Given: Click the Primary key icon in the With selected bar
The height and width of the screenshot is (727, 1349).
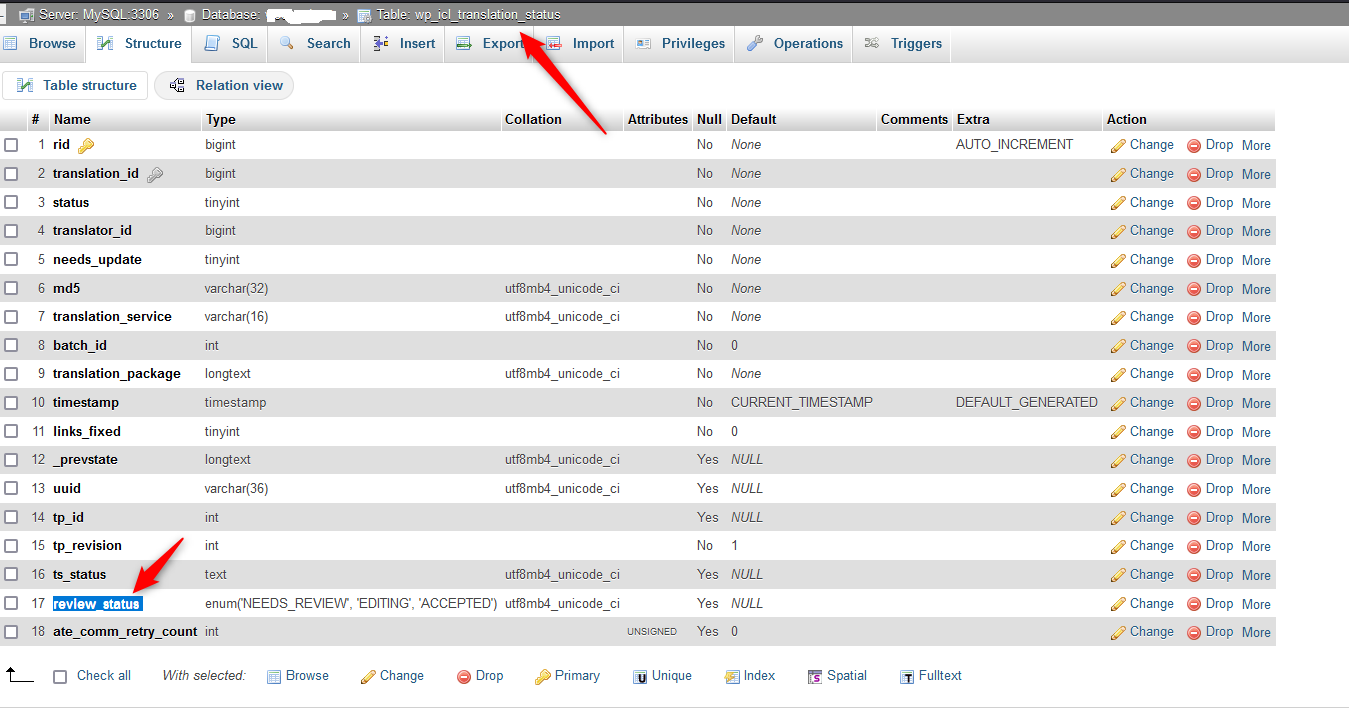Looking at the screenshot, I should click(x=543, y=677).
